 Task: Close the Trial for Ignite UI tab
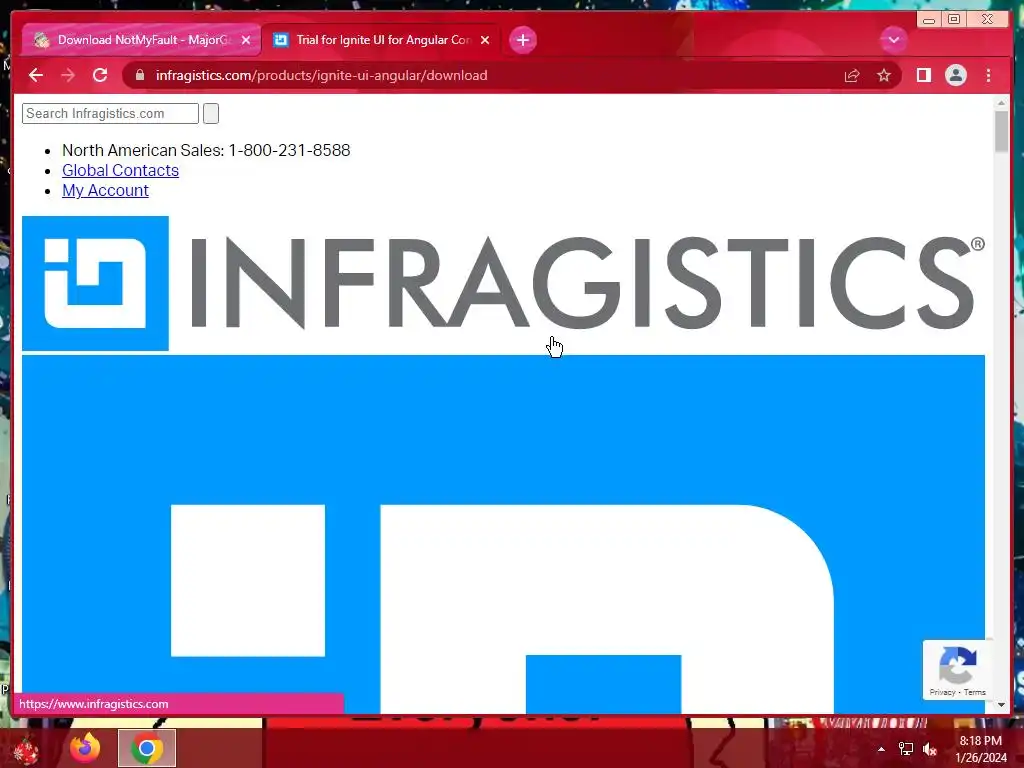(485, 40)
